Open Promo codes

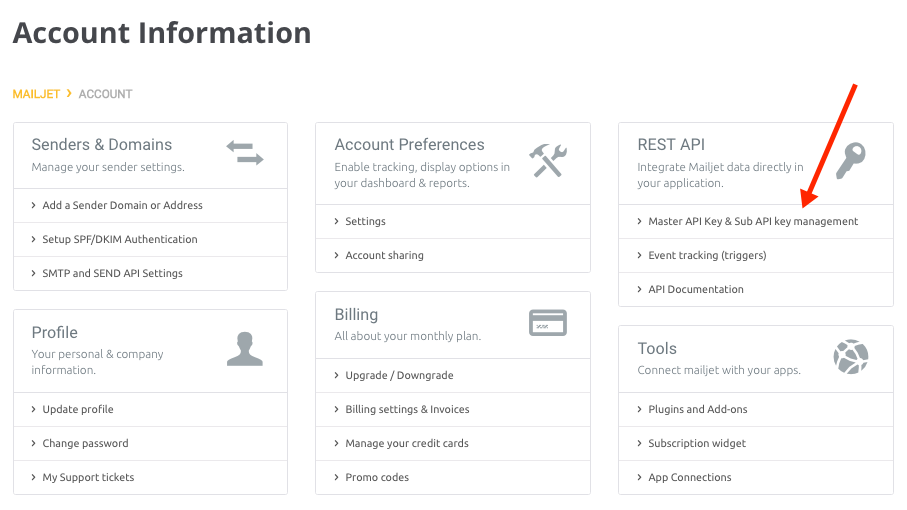coord(377,478)
